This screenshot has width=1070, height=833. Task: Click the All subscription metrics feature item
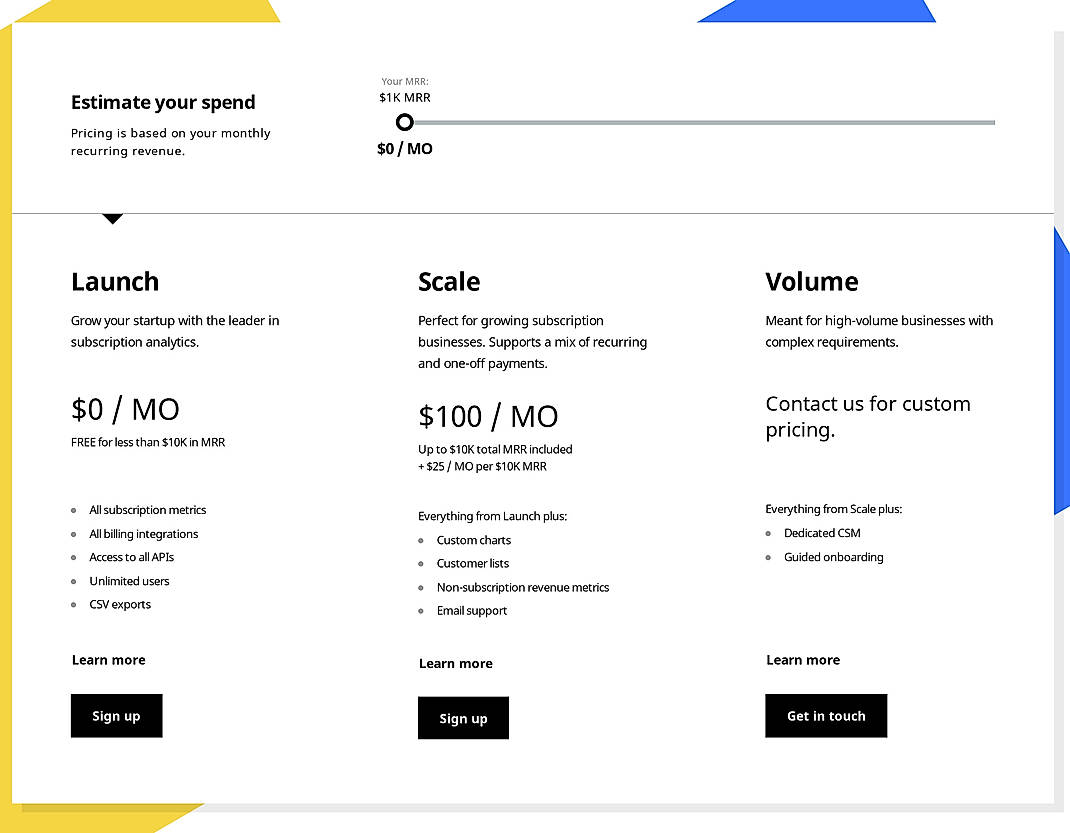pos(147,510)
